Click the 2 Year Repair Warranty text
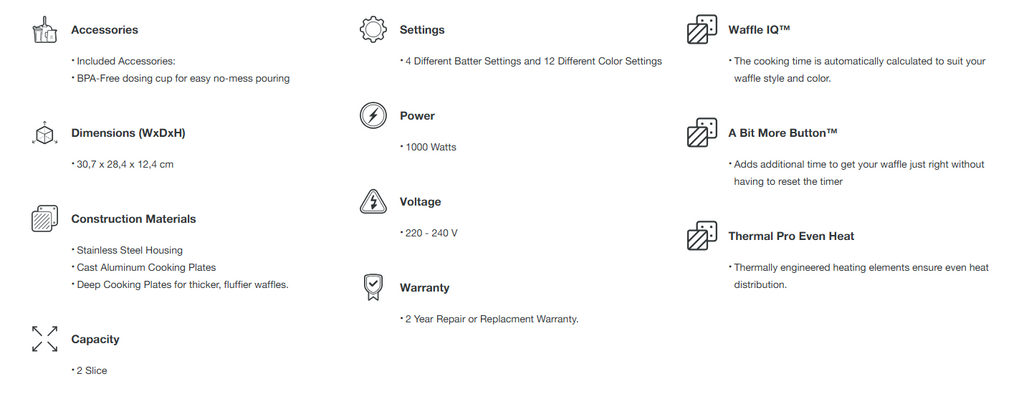 pyautogui.click(x=492, y=320)
